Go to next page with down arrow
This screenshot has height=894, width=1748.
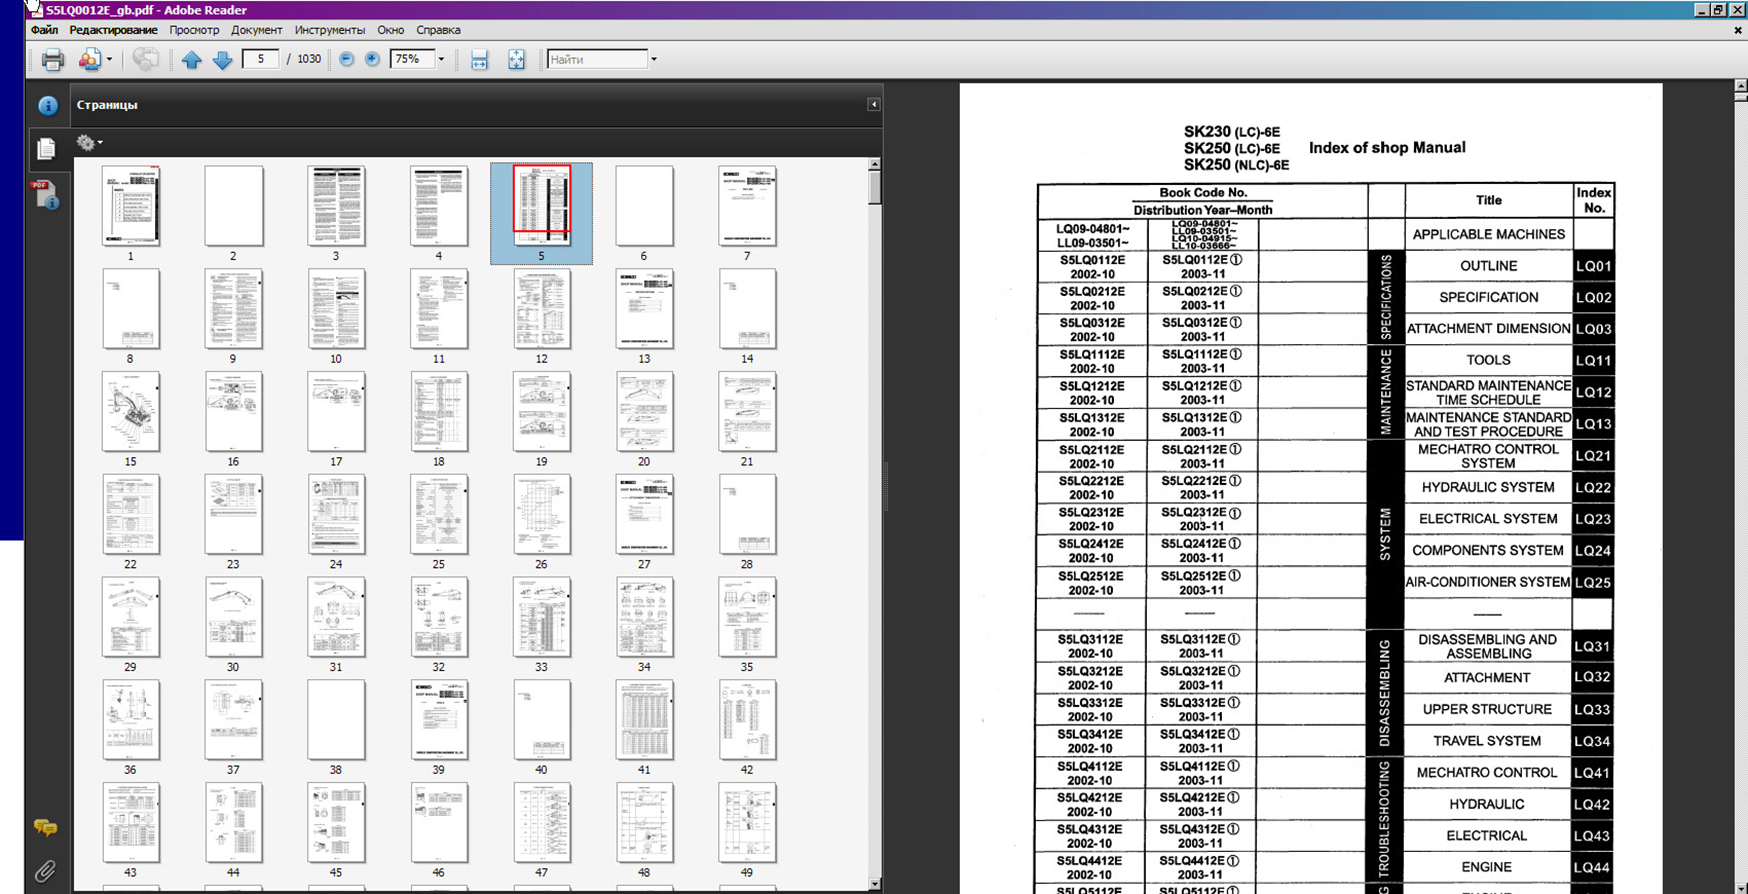click(222, 60)
